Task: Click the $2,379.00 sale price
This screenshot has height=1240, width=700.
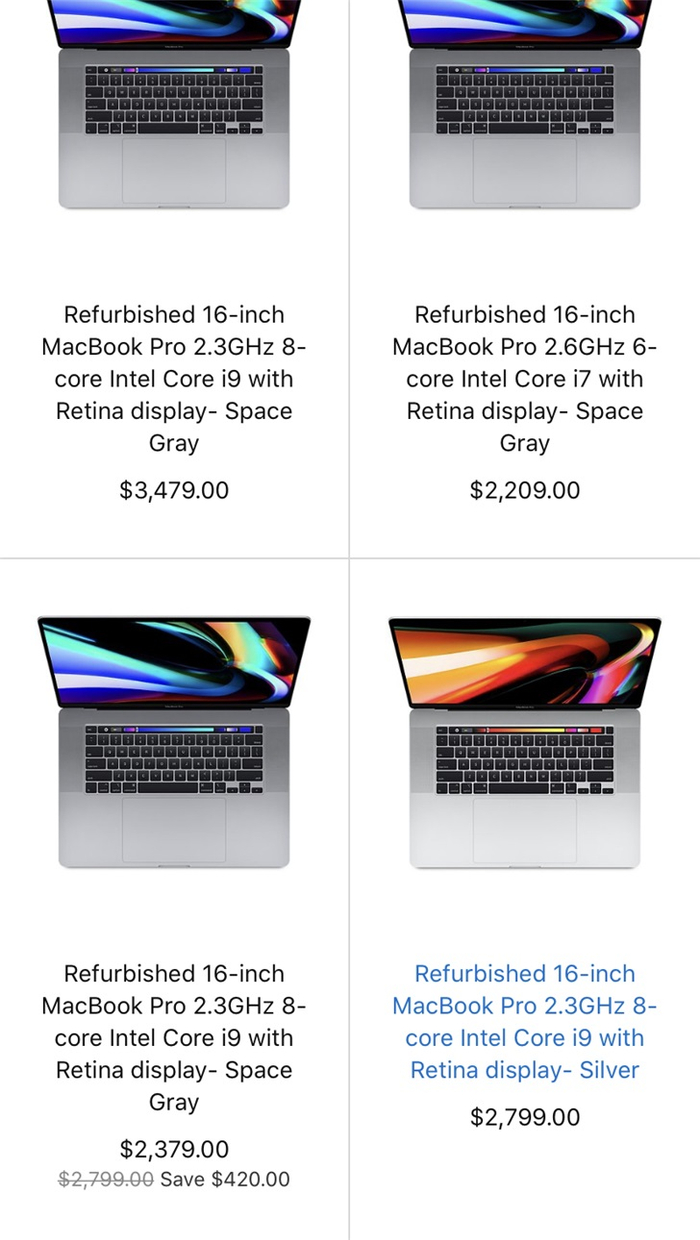Action: 174,1149
